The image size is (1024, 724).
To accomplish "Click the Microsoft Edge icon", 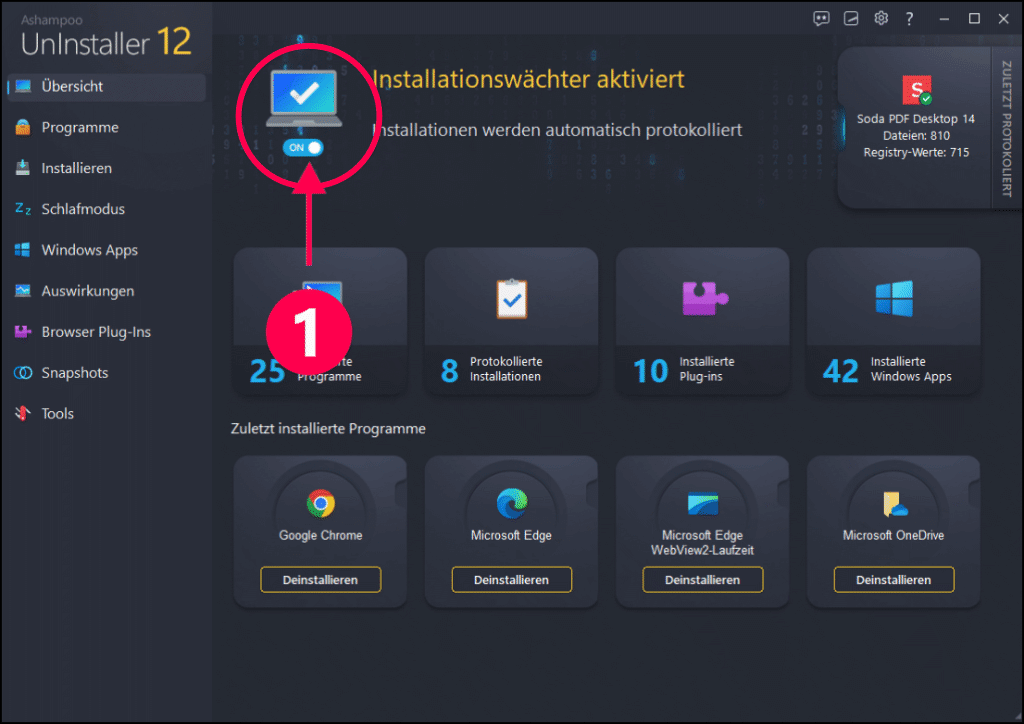I will tap(511, 503).
